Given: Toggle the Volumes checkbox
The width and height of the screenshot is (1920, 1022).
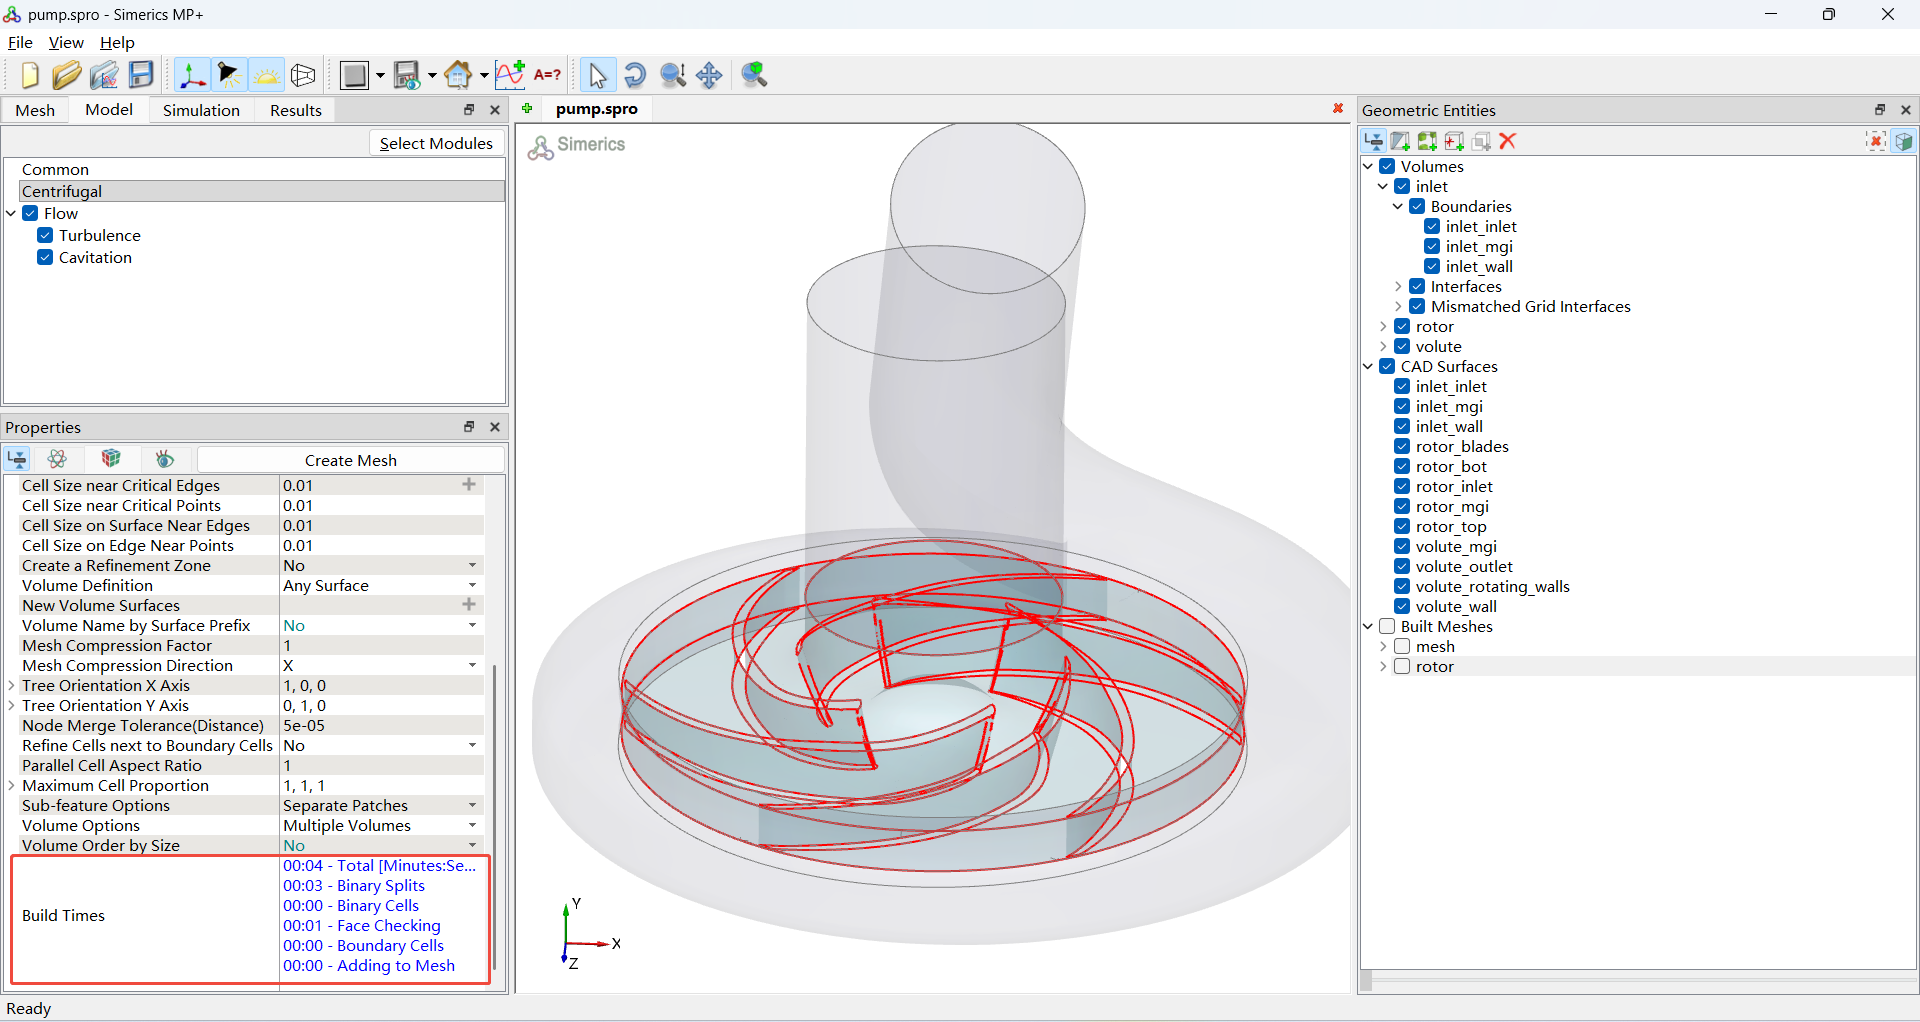Looking at the screenshot, I should coord(1387,166).
